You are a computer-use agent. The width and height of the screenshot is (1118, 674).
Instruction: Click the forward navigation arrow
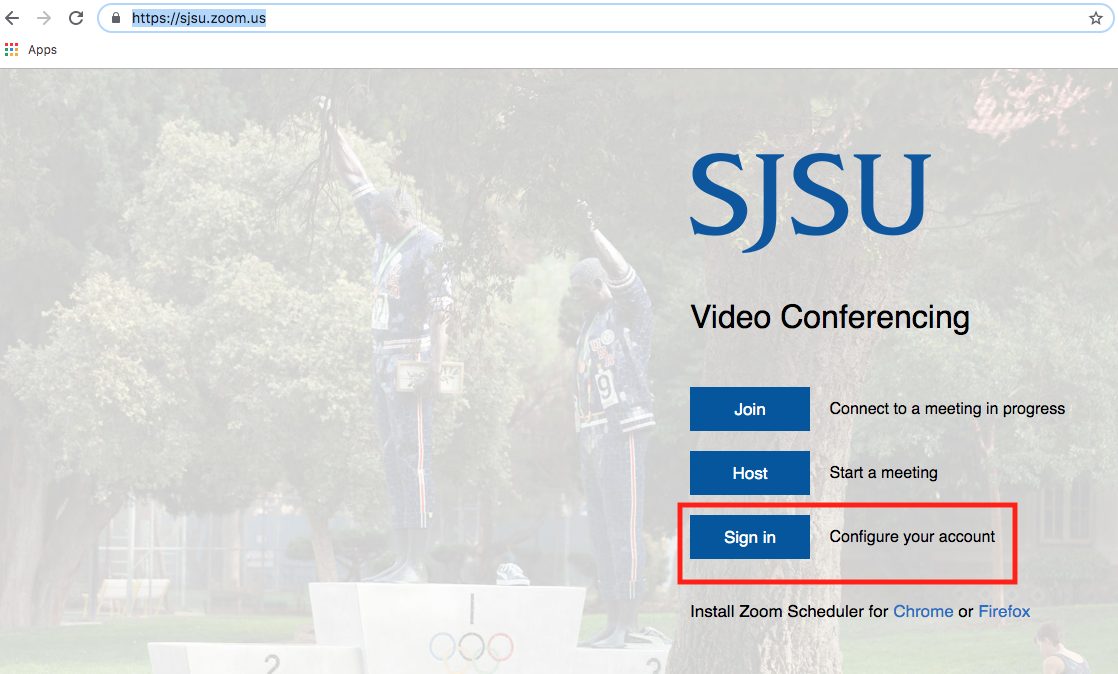pyautogui.click(x=44, y=17)
